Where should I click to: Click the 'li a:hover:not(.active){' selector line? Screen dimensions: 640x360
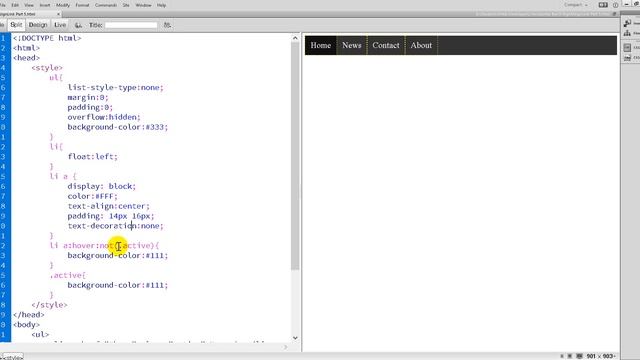(x=104, y=246)
